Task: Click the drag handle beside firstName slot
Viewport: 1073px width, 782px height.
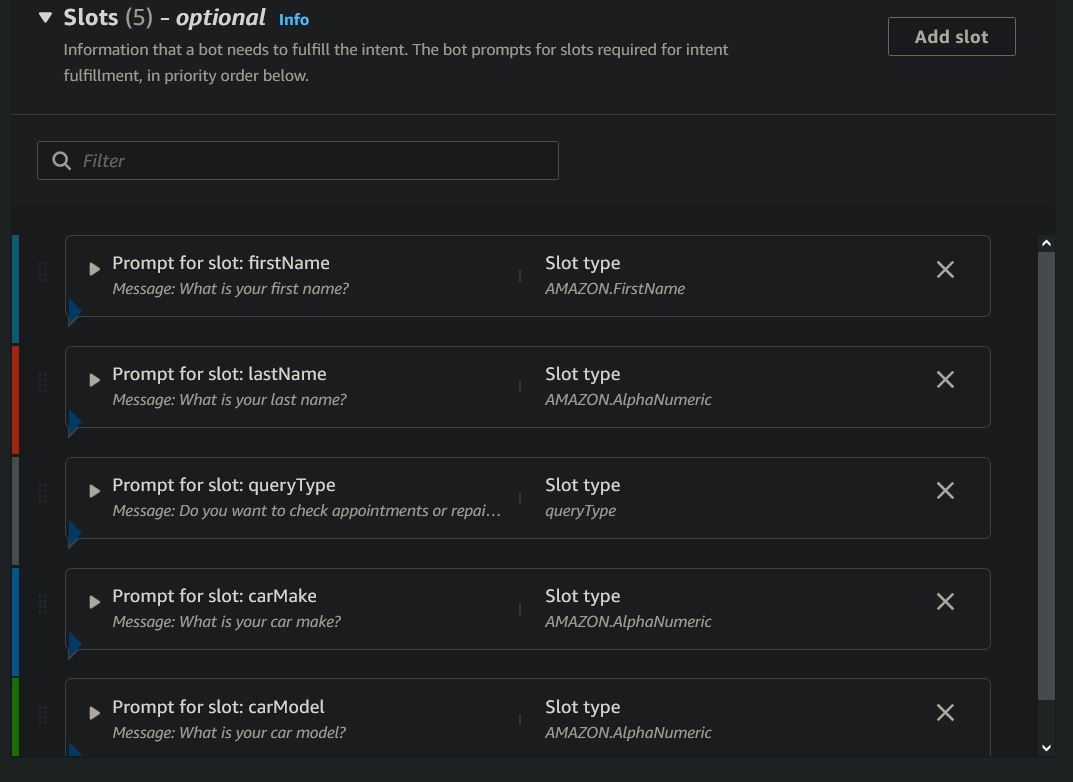Action: (x=42, y=272)
